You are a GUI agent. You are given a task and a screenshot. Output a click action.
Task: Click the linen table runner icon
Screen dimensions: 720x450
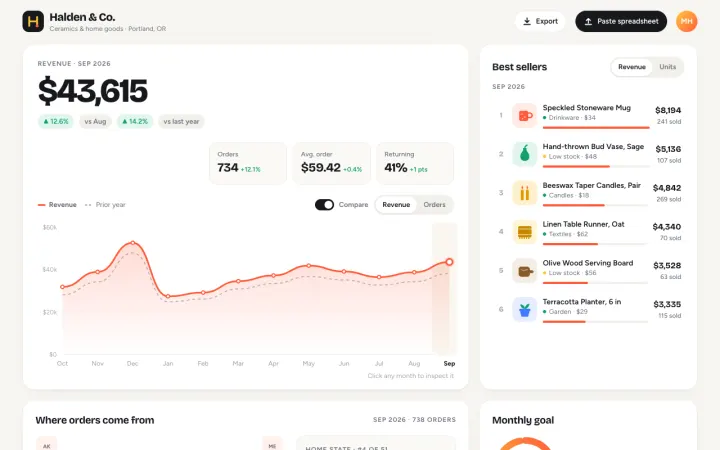click(x=524, y=231)
